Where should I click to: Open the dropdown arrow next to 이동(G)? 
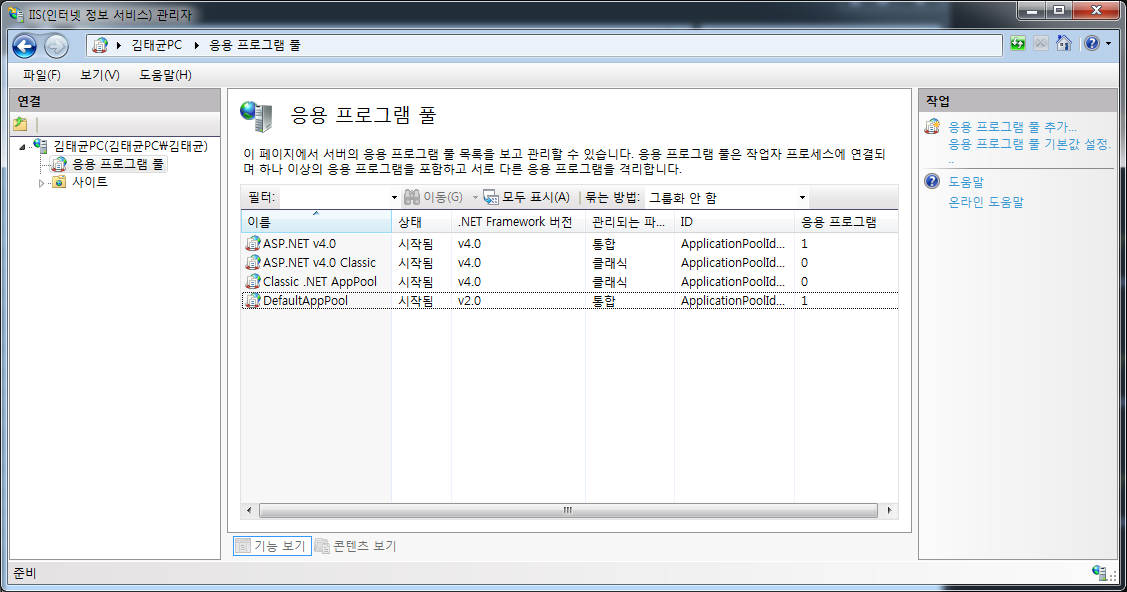(x=475, y=198)
